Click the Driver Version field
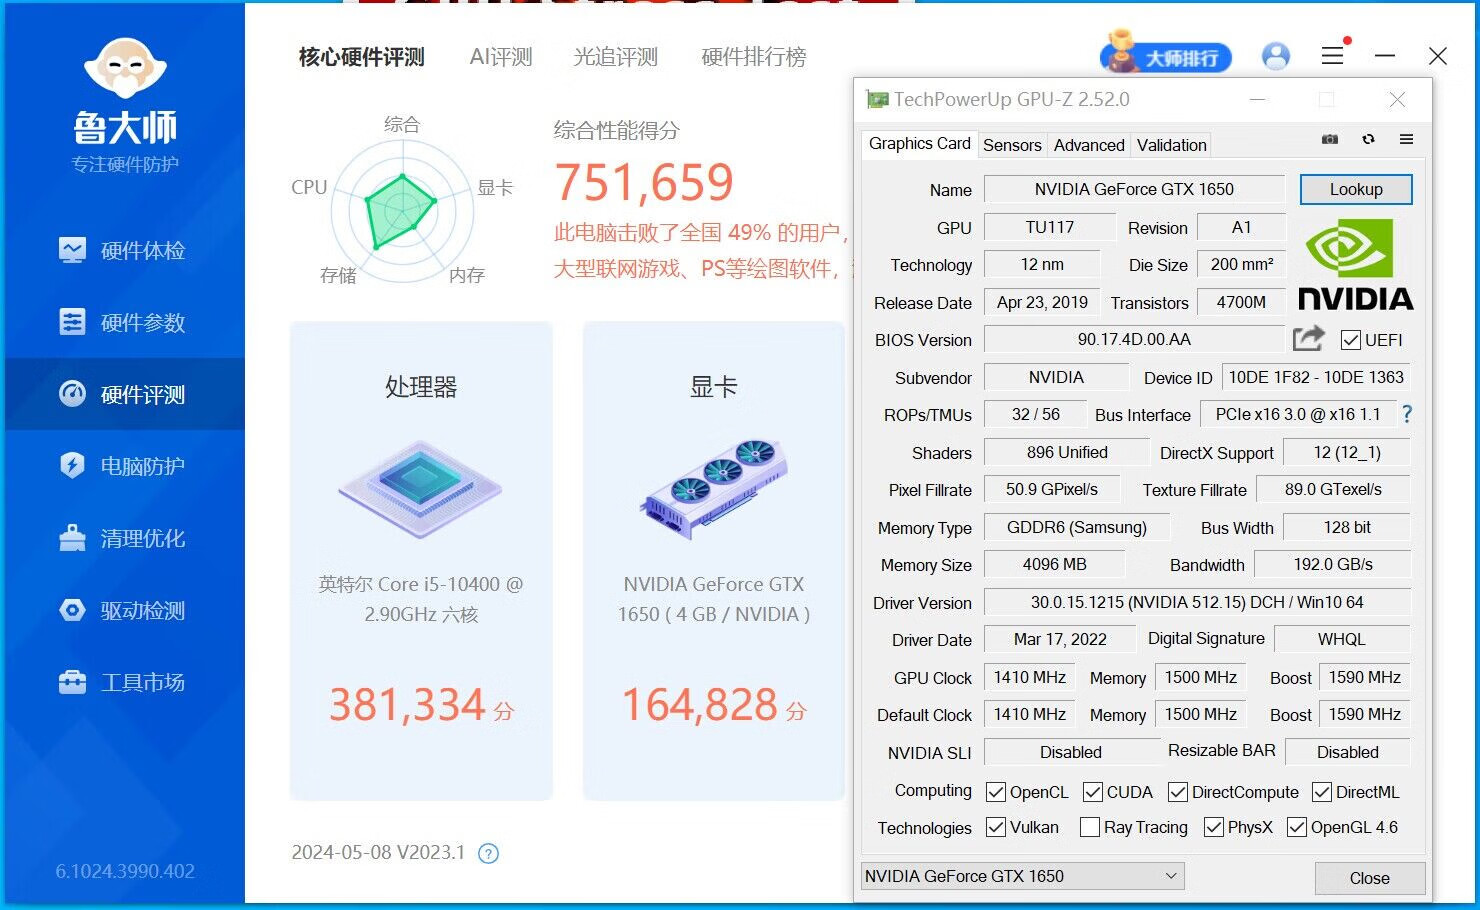Screen dimensions: 1480x910 [x=1197, y=602]
